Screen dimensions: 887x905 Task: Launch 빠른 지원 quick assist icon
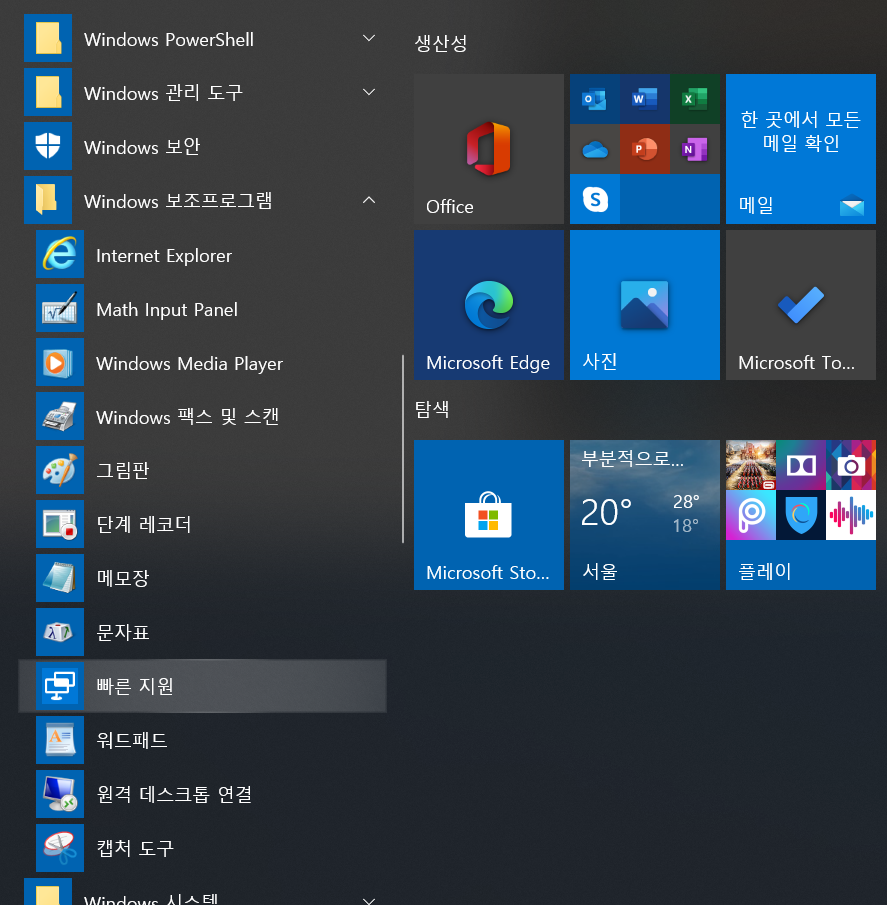point(59,686)
